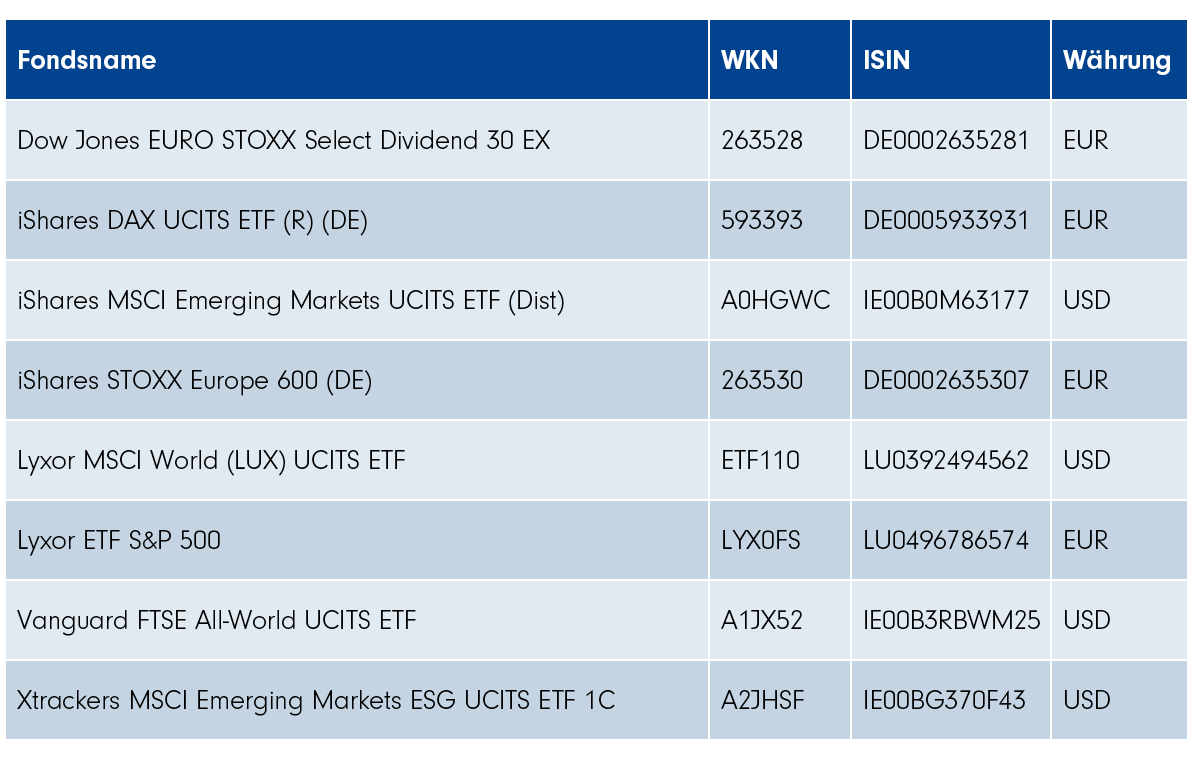
Task: Select the iShares DAX UCITS ETF row
Action: [192, 220]
